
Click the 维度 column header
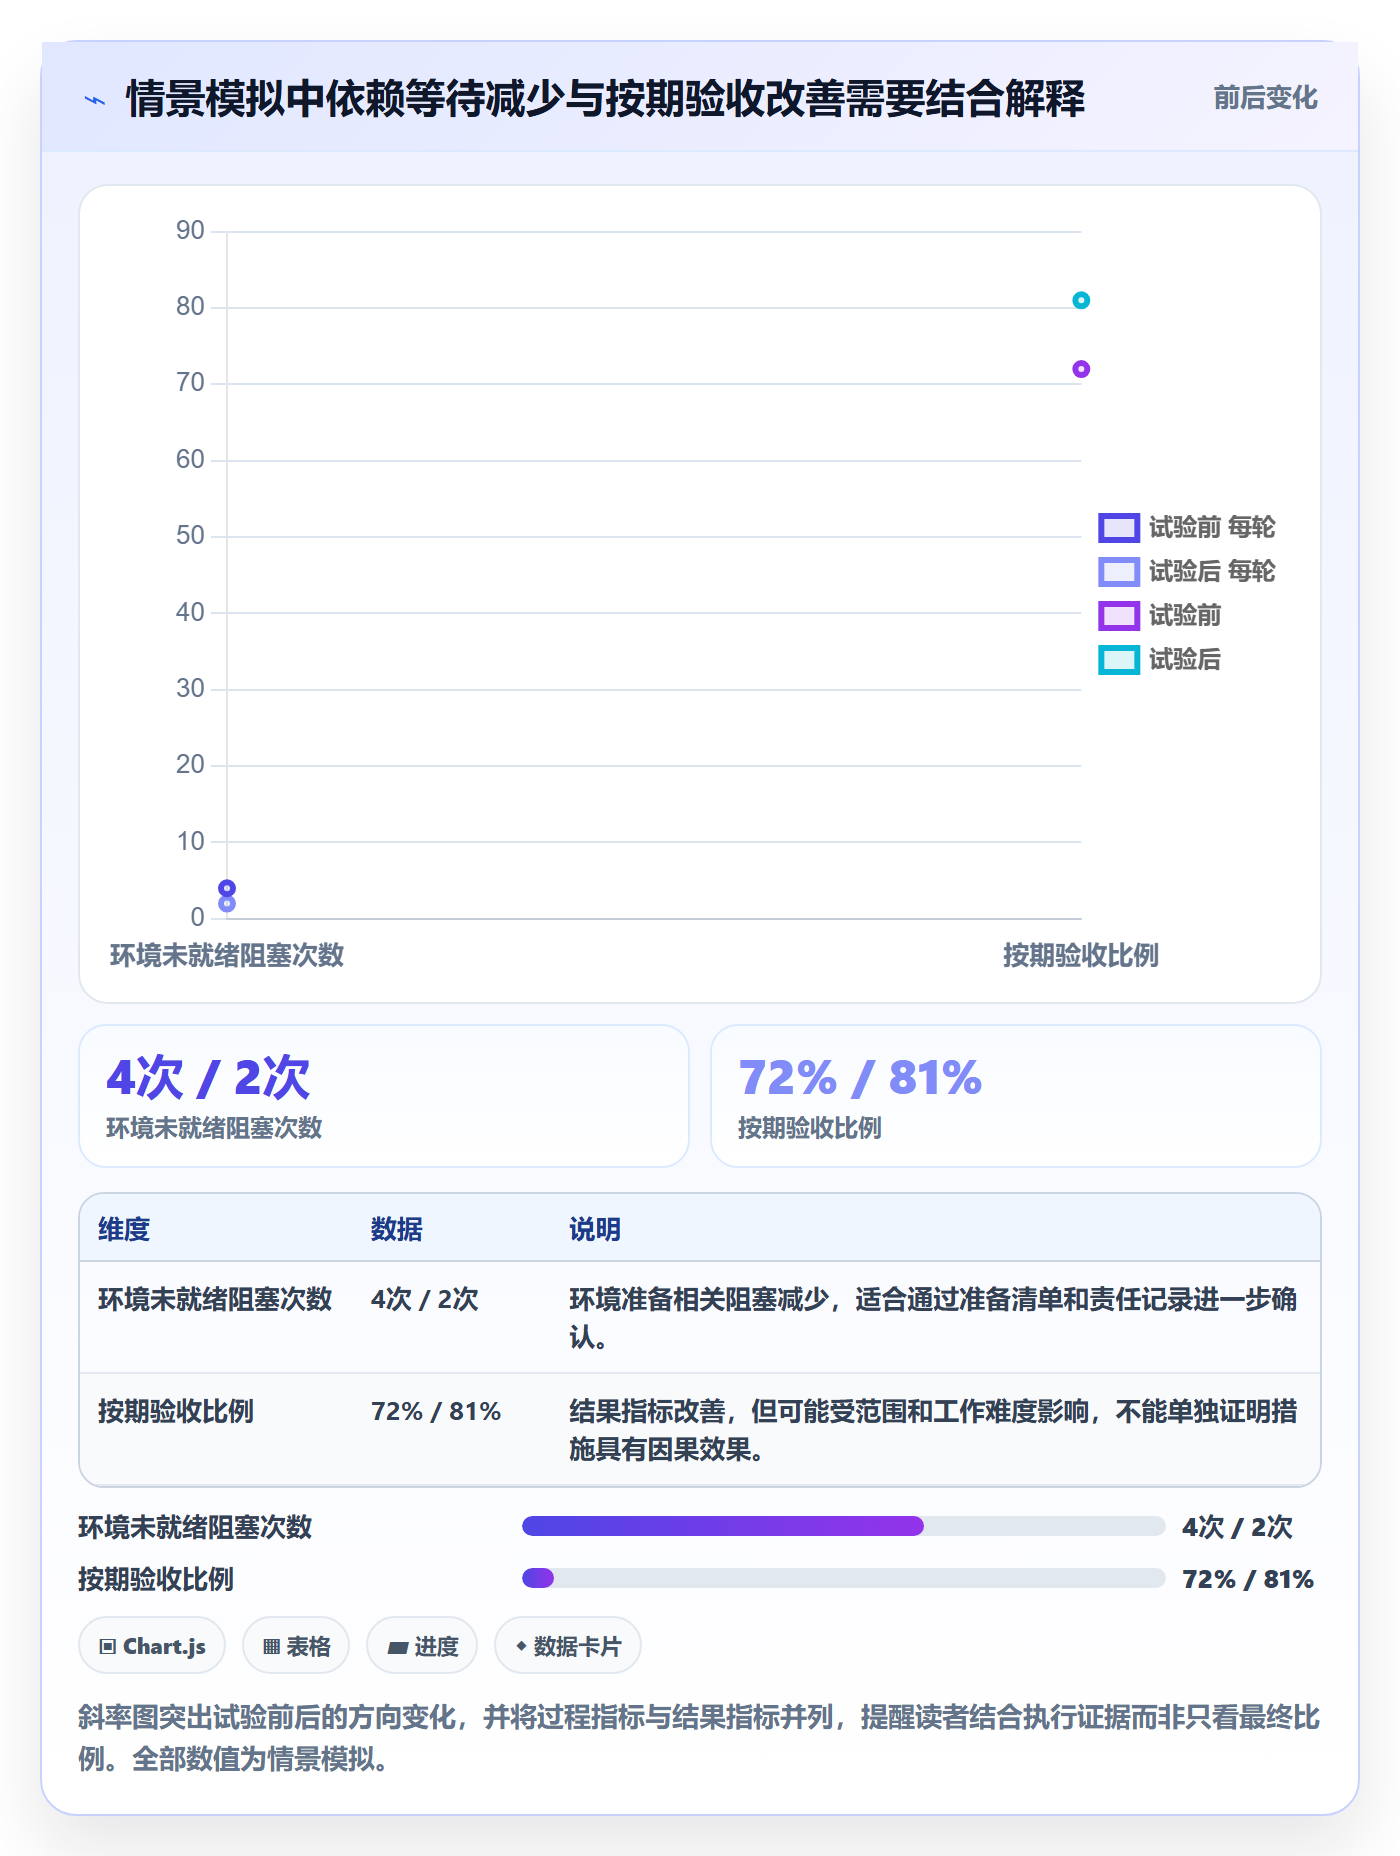[124, 1229]
